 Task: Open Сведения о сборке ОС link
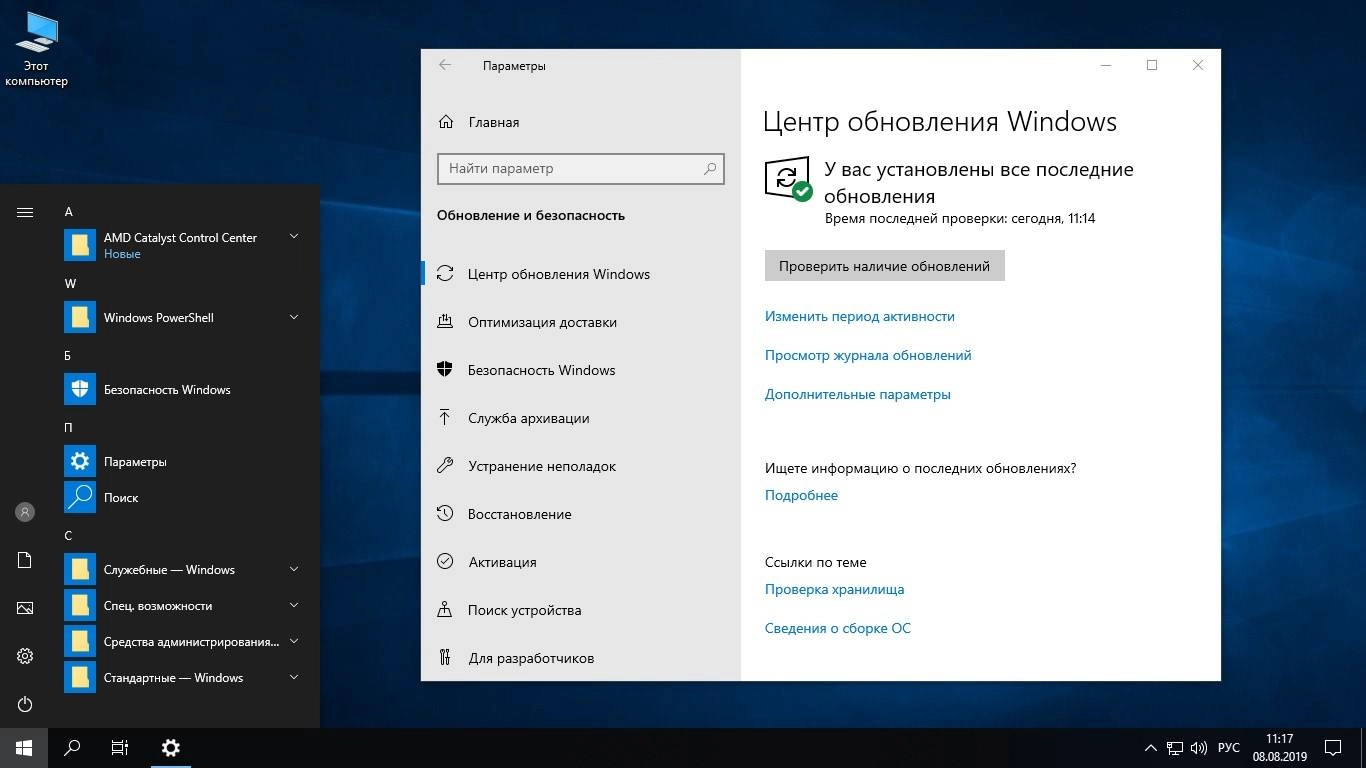[x=838, y=628]
